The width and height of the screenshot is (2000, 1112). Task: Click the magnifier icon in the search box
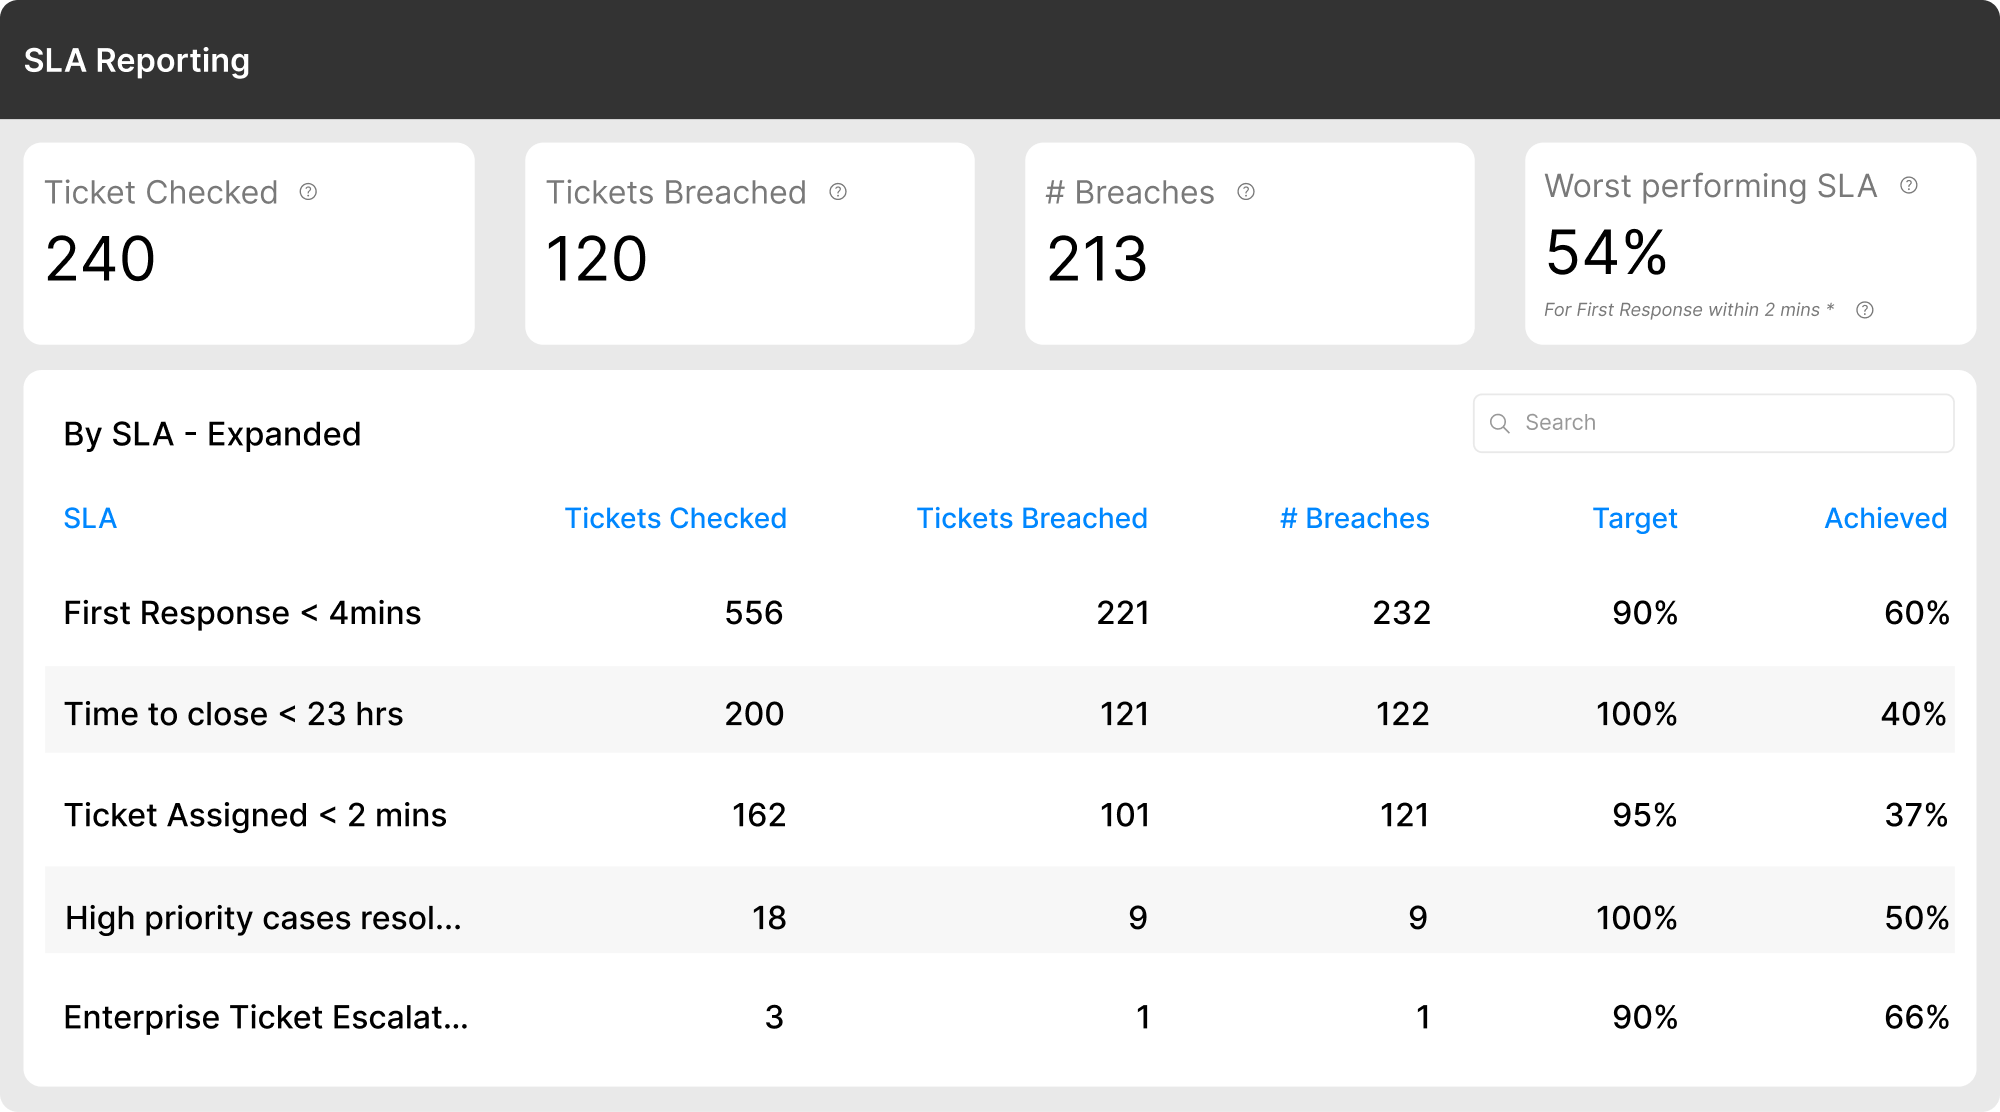[1501, 422]
